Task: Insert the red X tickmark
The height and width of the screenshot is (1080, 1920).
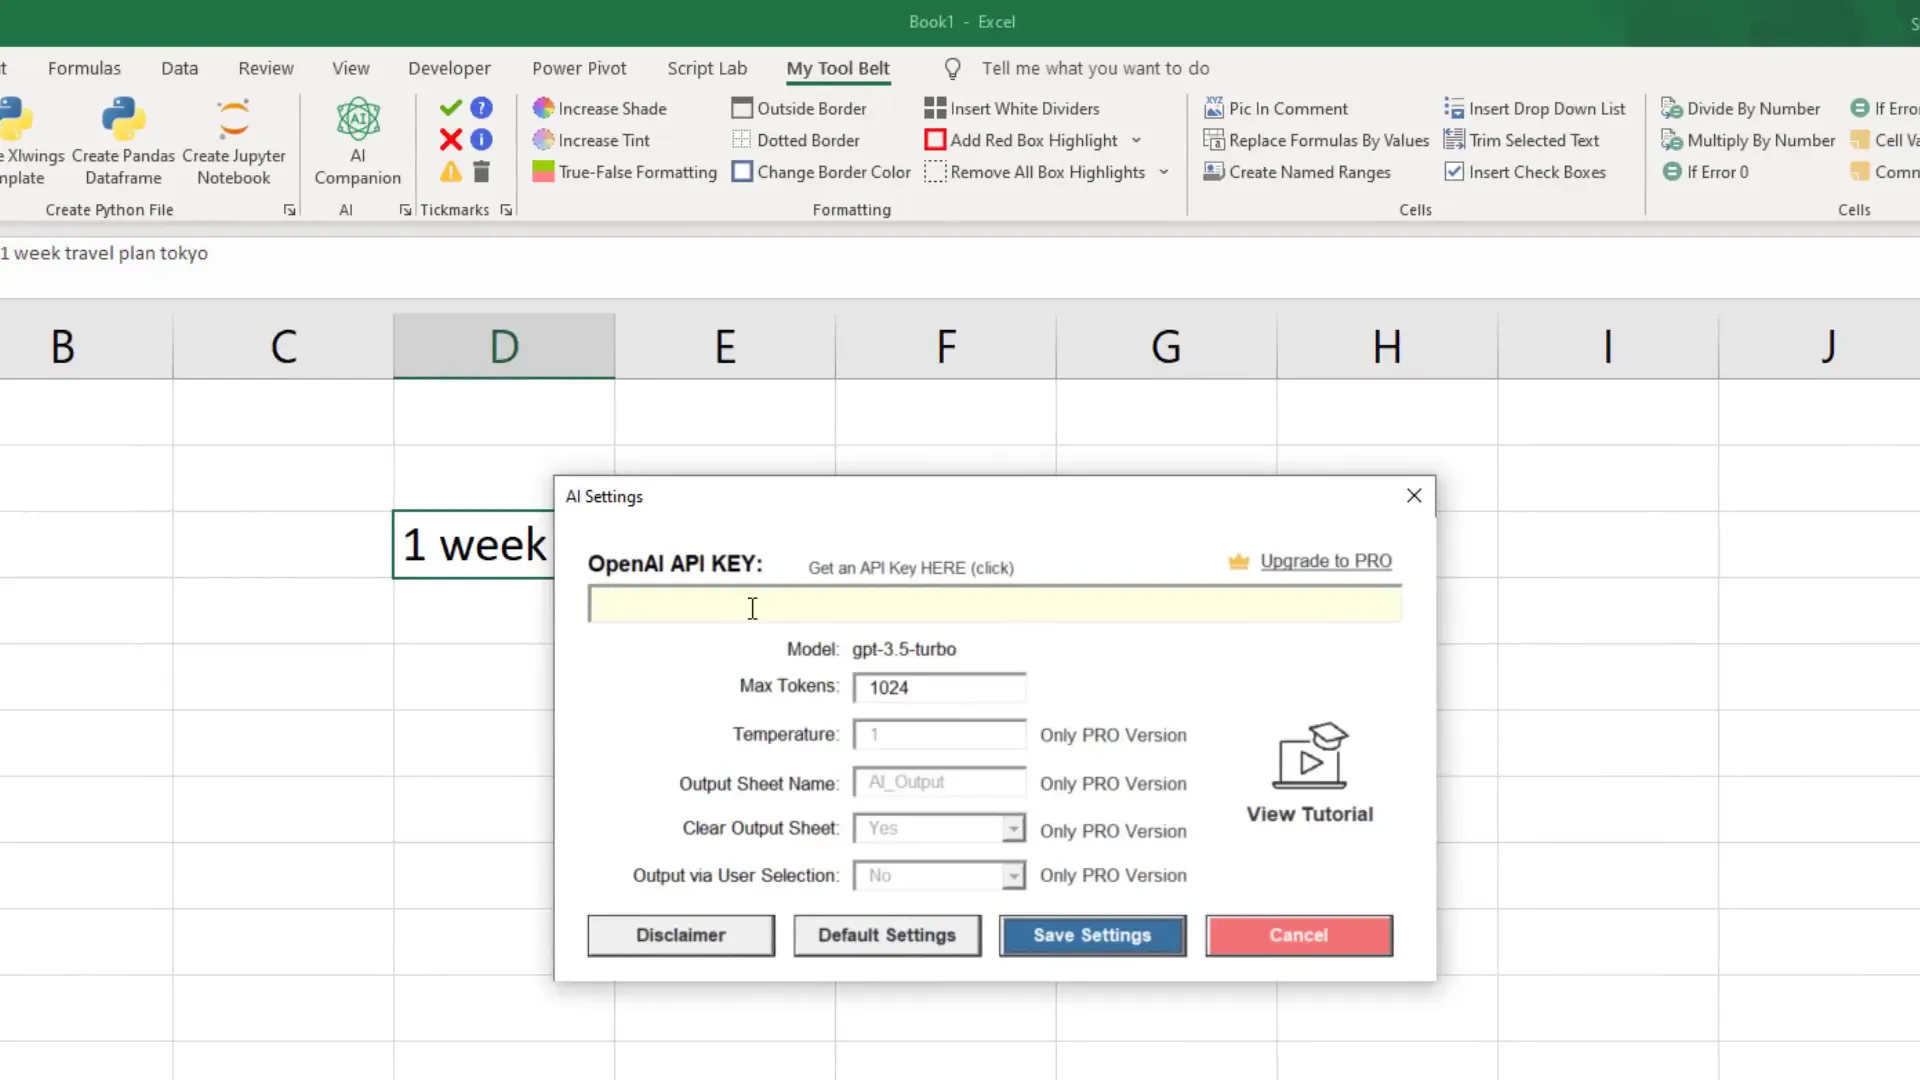Action: [x=451, y=140]
